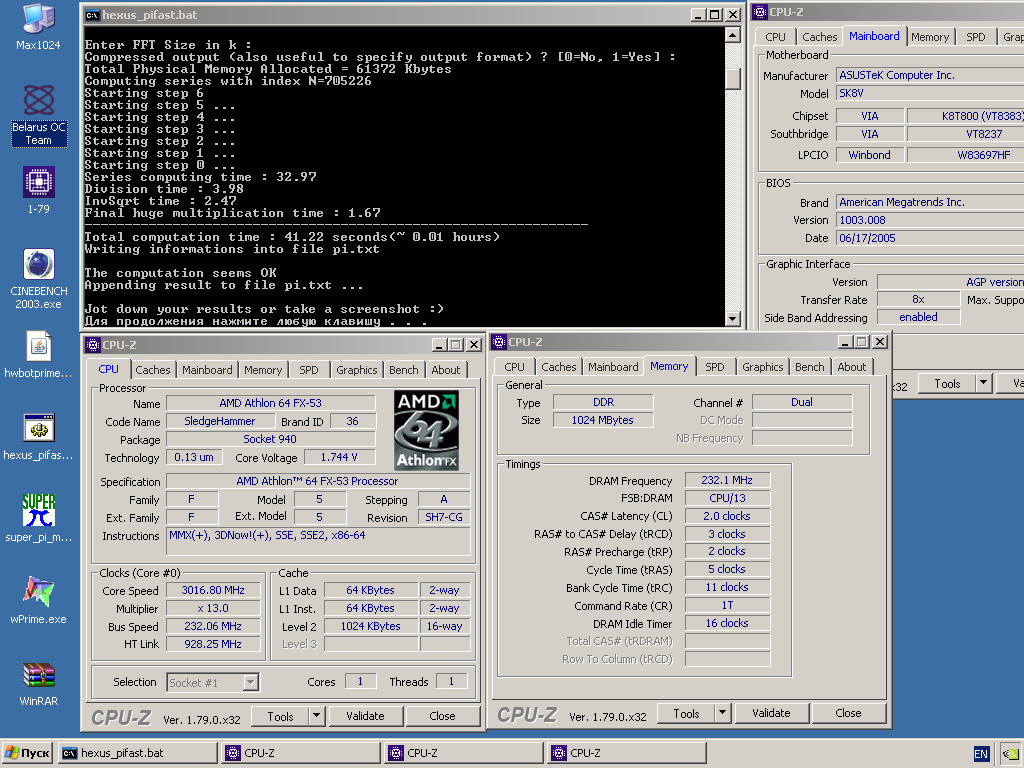This screenshot has width=1024, height=768.
Task: Switch to the third CPU-Z taskbar button
Action: pos(627,753)
